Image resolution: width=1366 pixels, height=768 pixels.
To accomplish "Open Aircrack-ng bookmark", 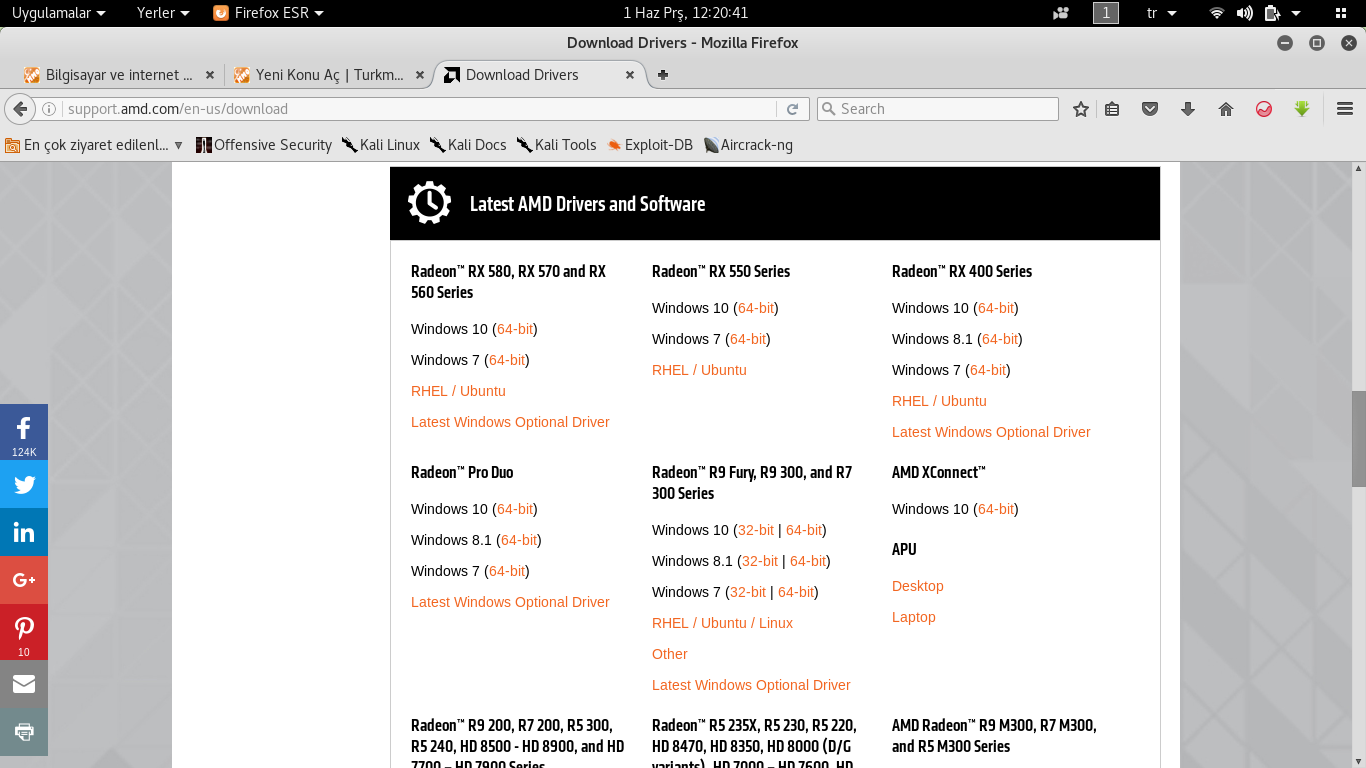I will click(748, 145).
